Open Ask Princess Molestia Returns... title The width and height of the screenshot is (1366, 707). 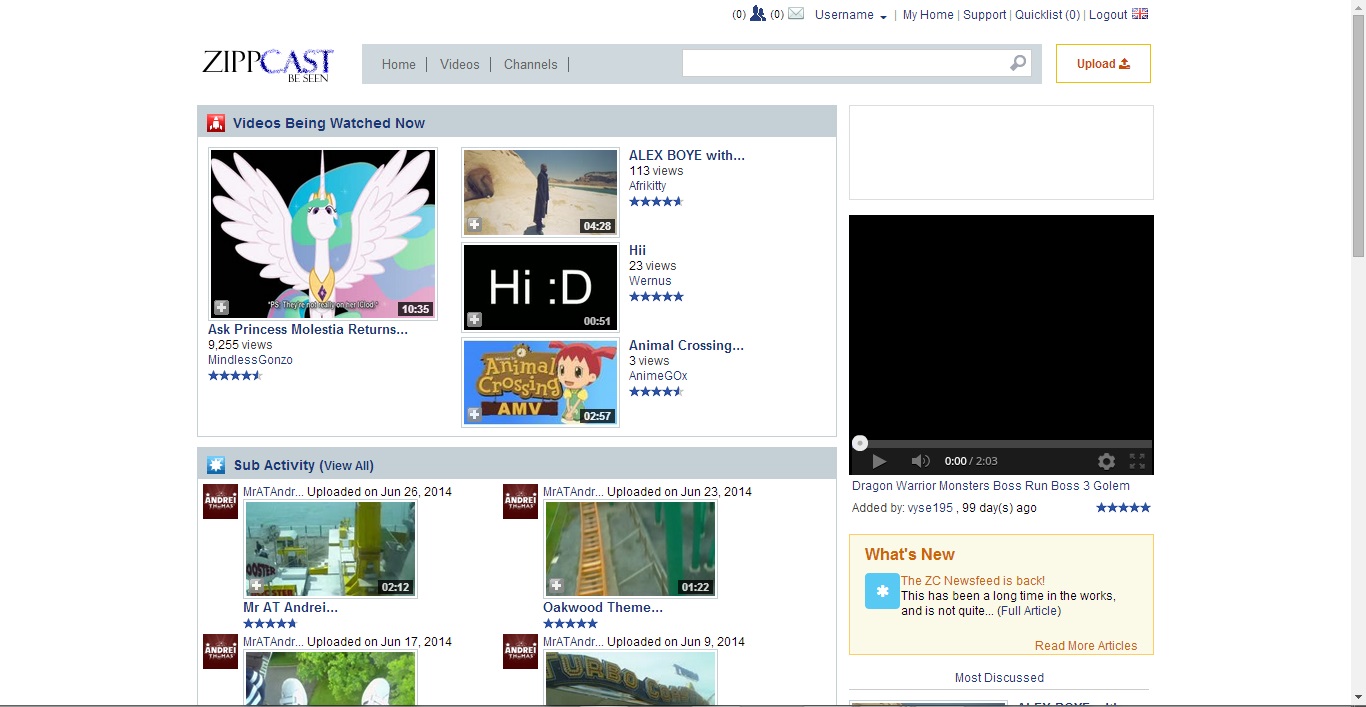click(308, 329)
